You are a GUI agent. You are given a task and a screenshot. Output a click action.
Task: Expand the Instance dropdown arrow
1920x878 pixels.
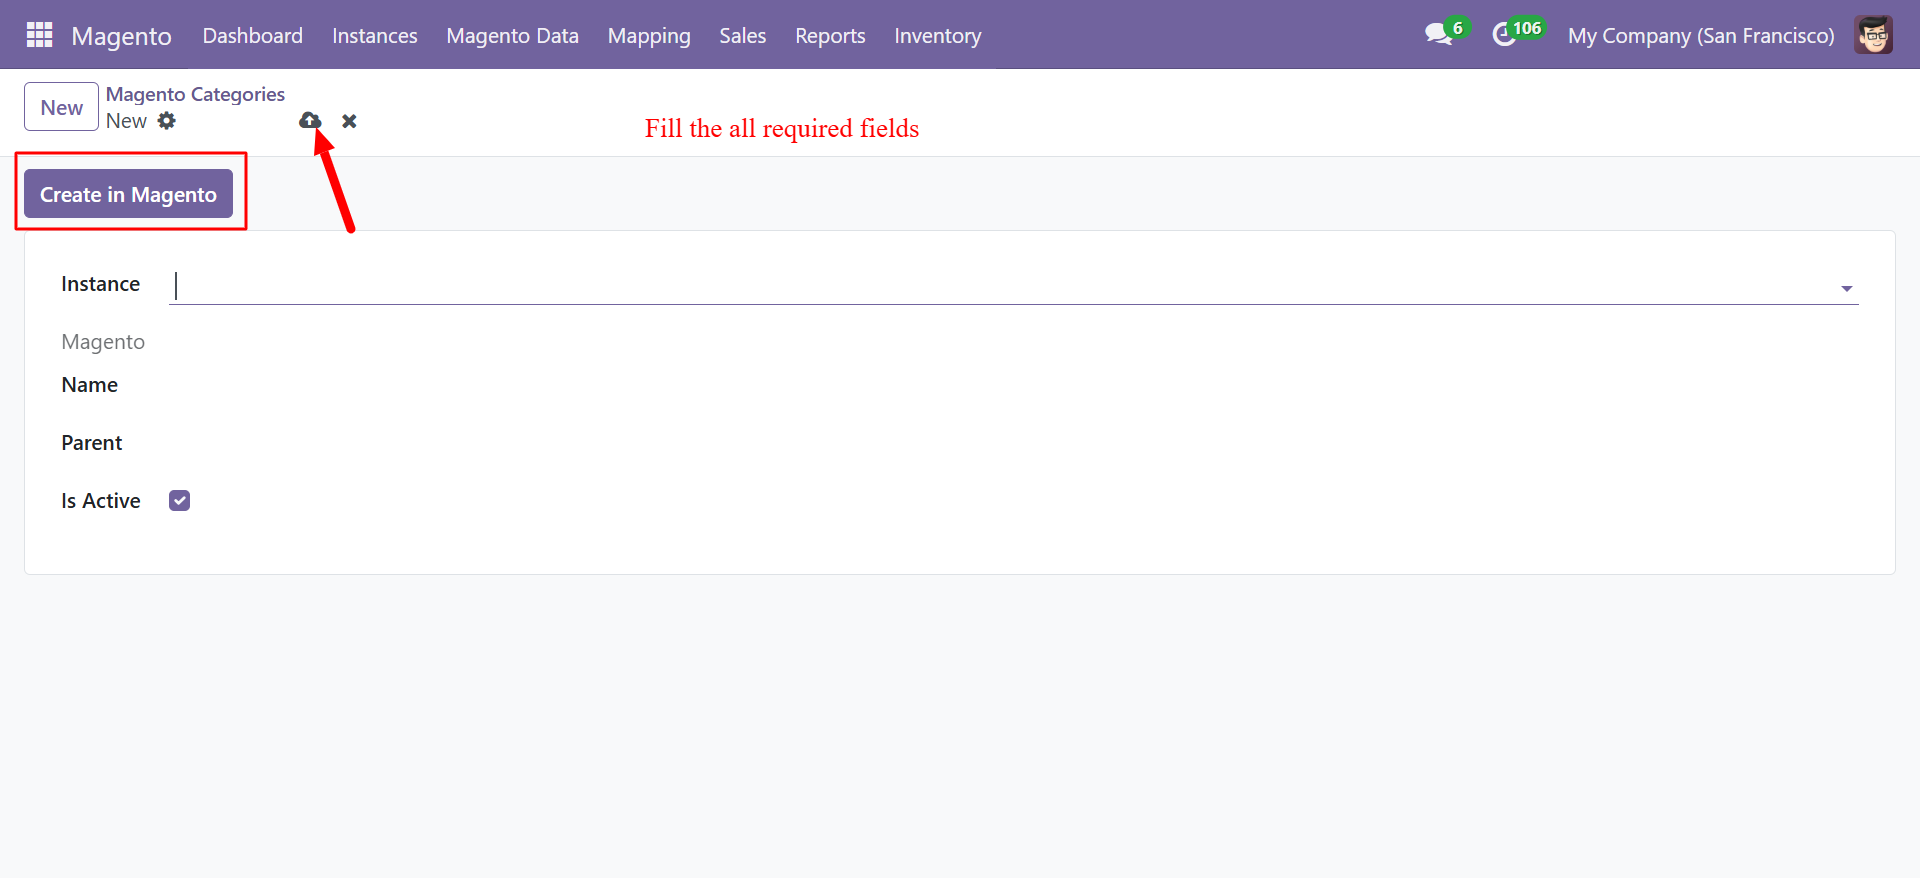point(1847,288)
